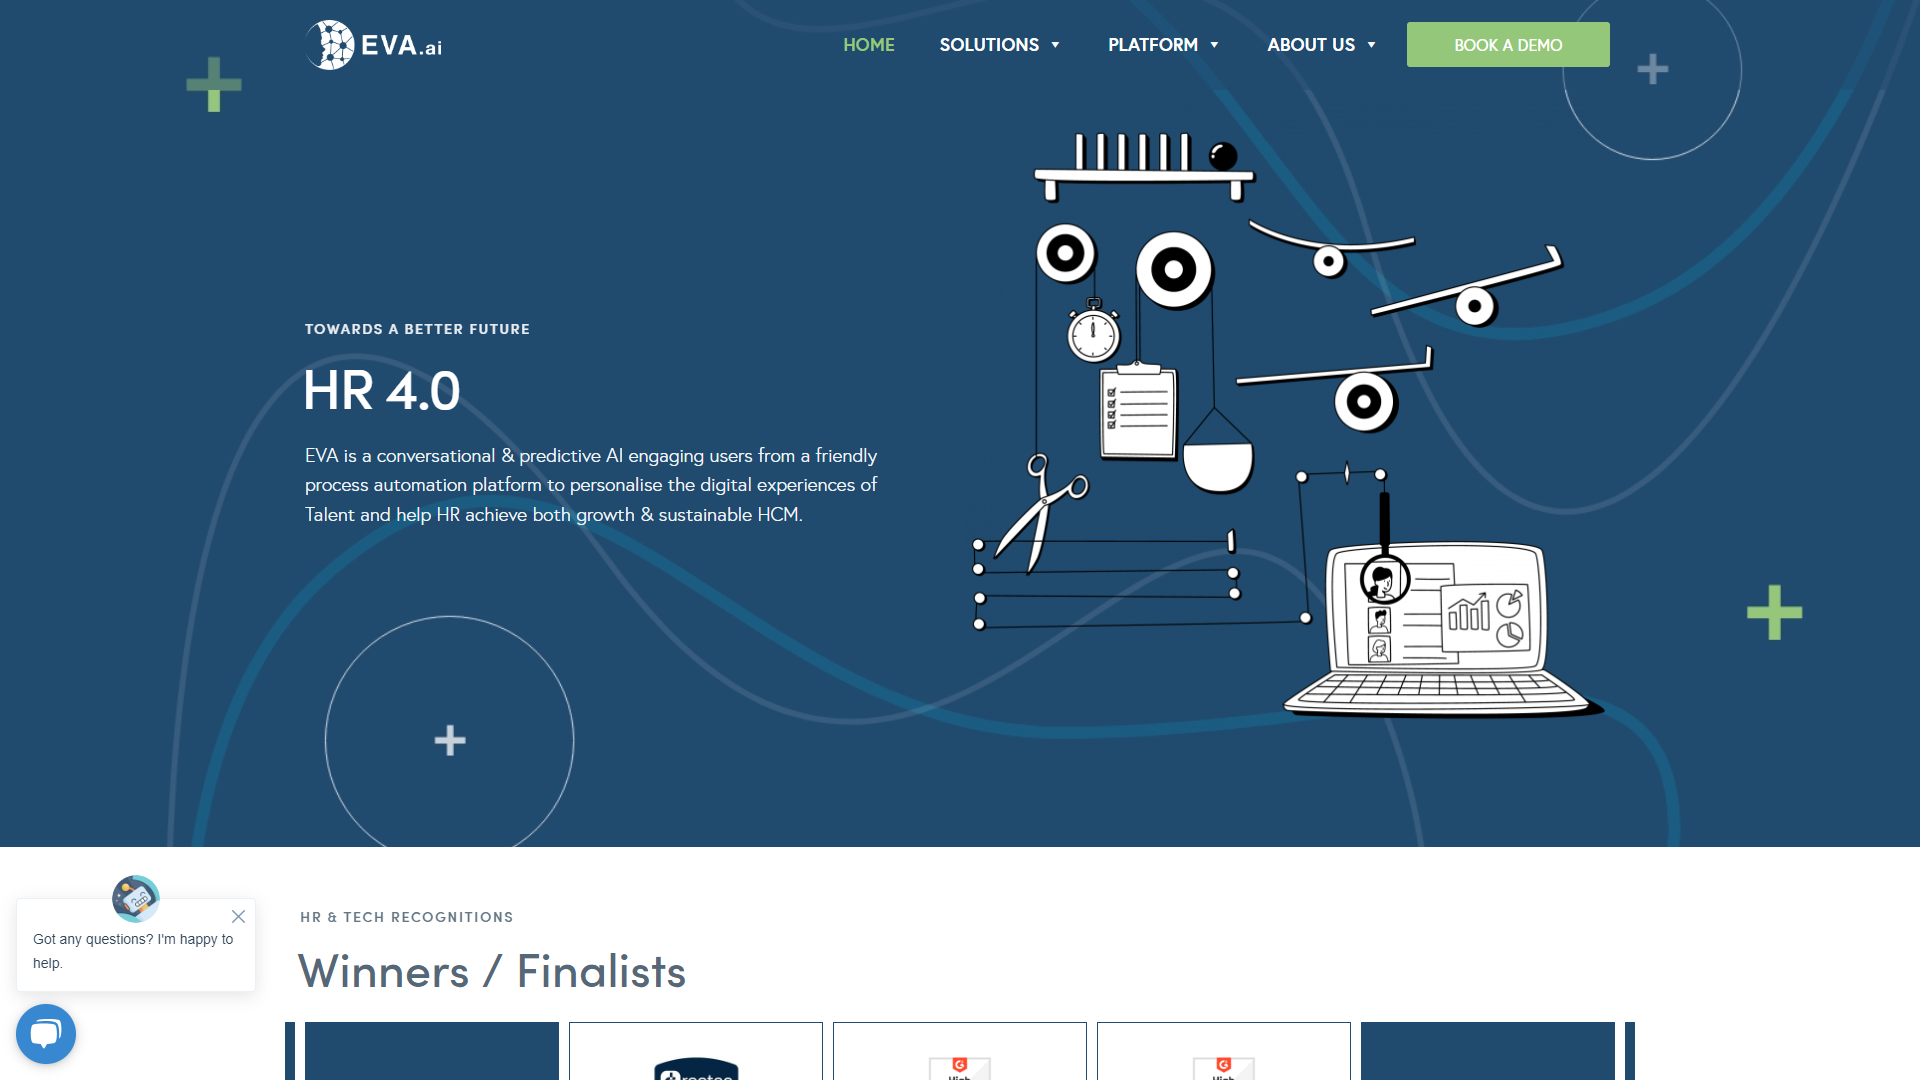Screen dimensions: 1920x1080
Task: Navigate to HR & Tech Recognitions section
Action: click(404, 916)
